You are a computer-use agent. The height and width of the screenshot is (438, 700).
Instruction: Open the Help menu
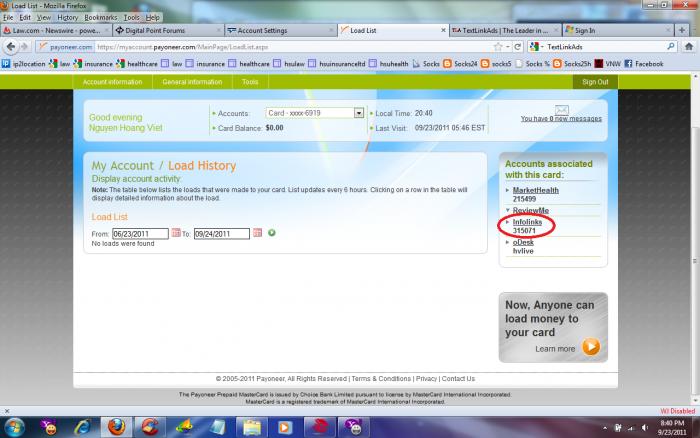(152, 17)
